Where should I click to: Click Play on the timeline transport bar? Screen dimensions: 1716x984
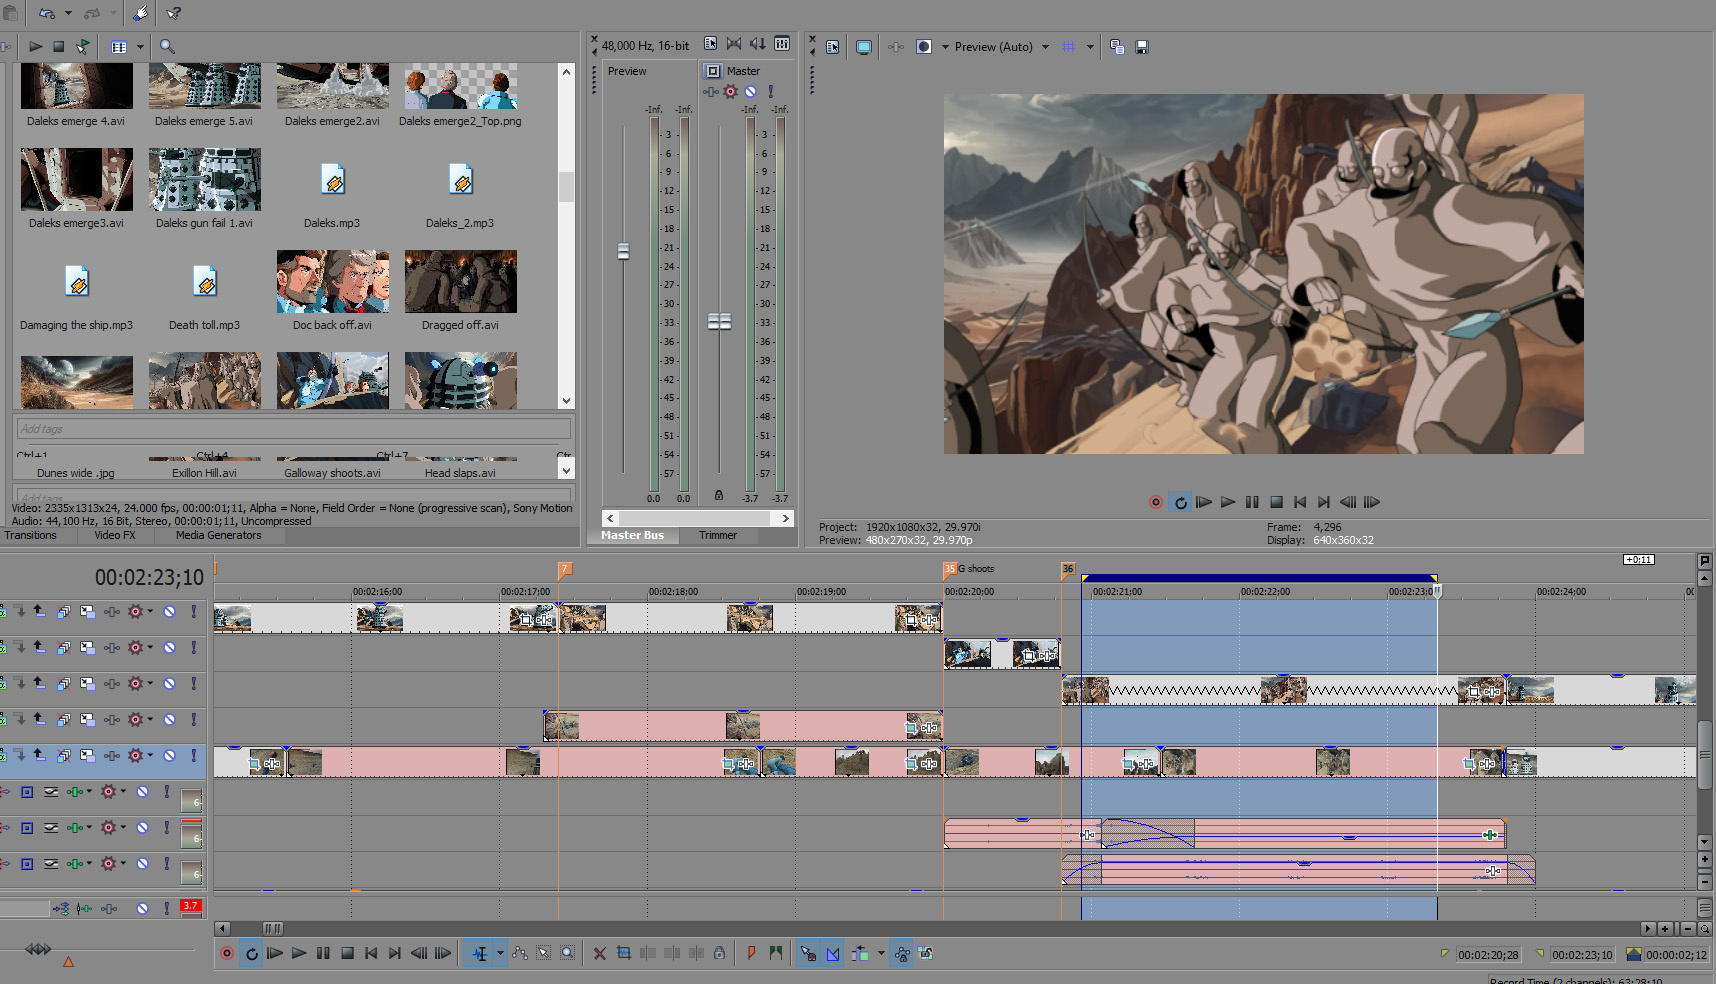click(299, 954)
